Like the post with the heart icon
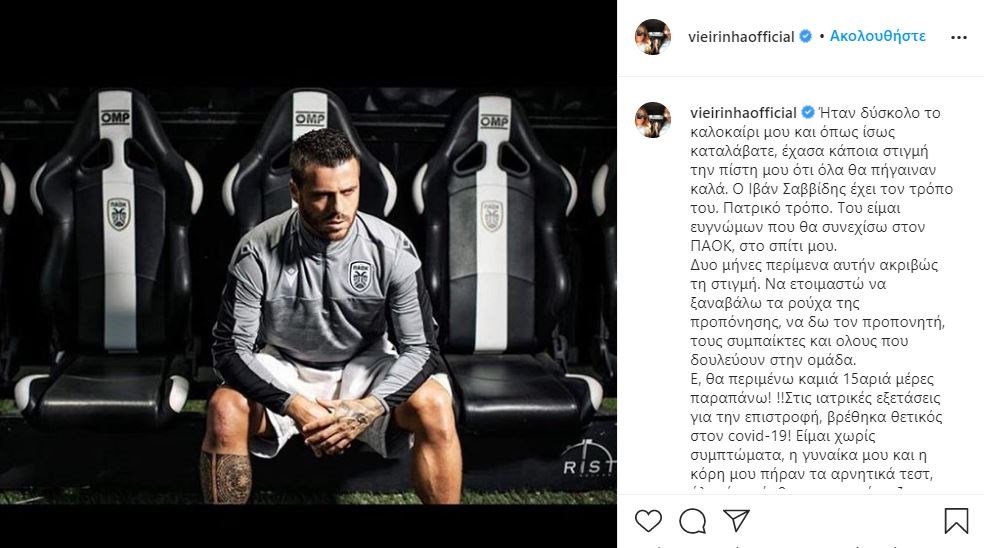The height and width of the screenshot is (548, 984). tap(648, 520)
